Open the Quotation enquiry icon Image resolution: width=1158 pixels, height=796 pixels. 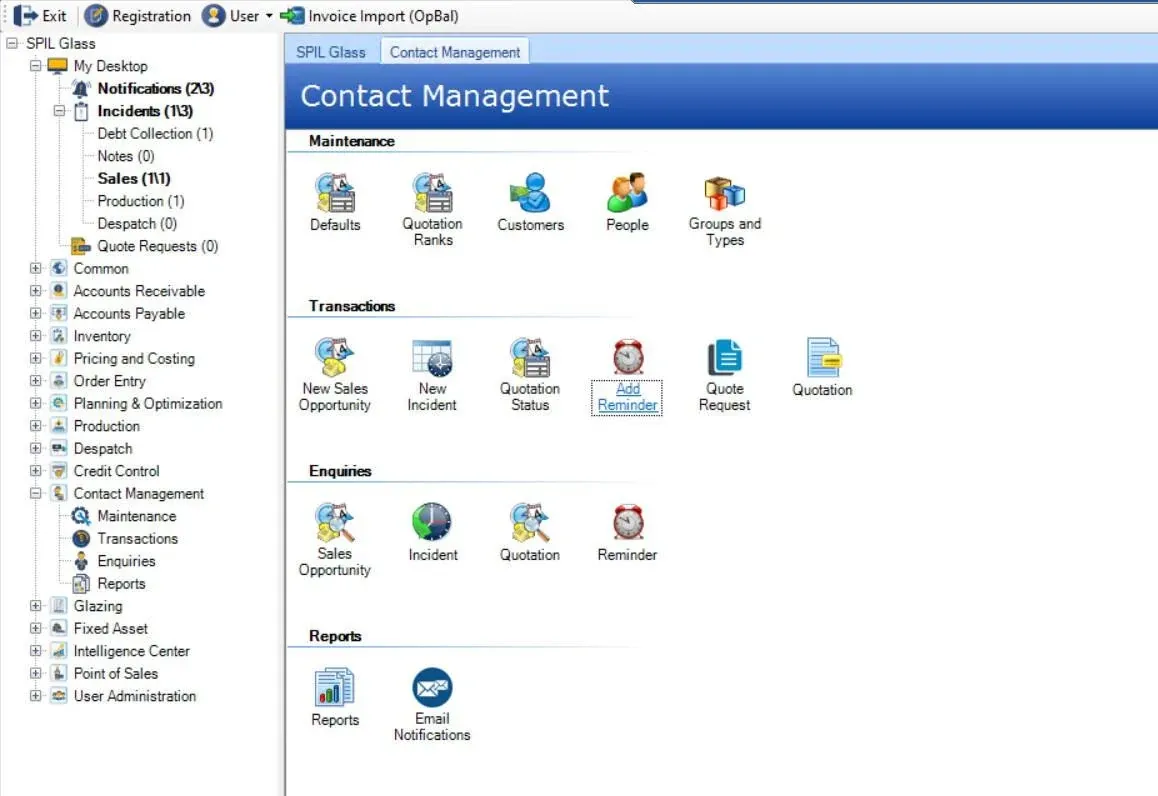pyautogui.click(x=530, y=522)
